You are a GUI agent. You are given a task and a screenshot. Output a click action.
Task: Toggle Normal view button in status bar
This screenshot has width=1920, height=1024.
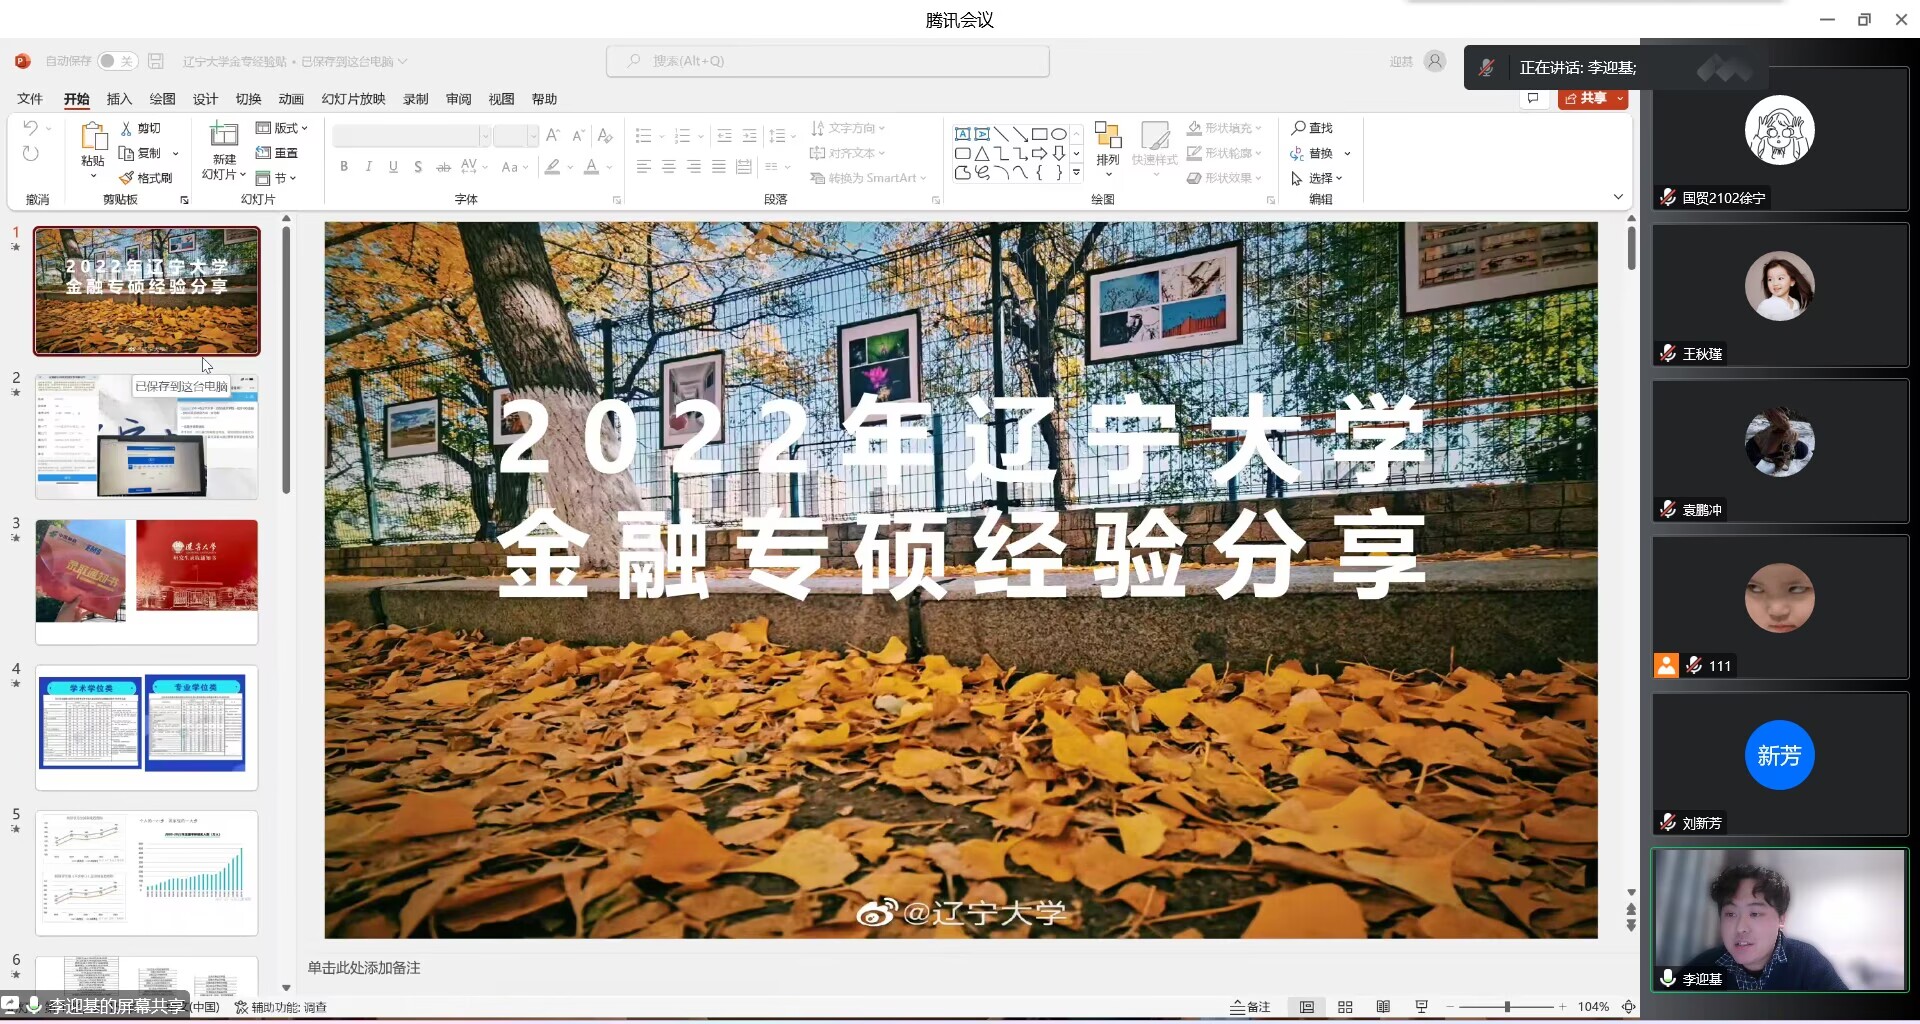1307,1007
